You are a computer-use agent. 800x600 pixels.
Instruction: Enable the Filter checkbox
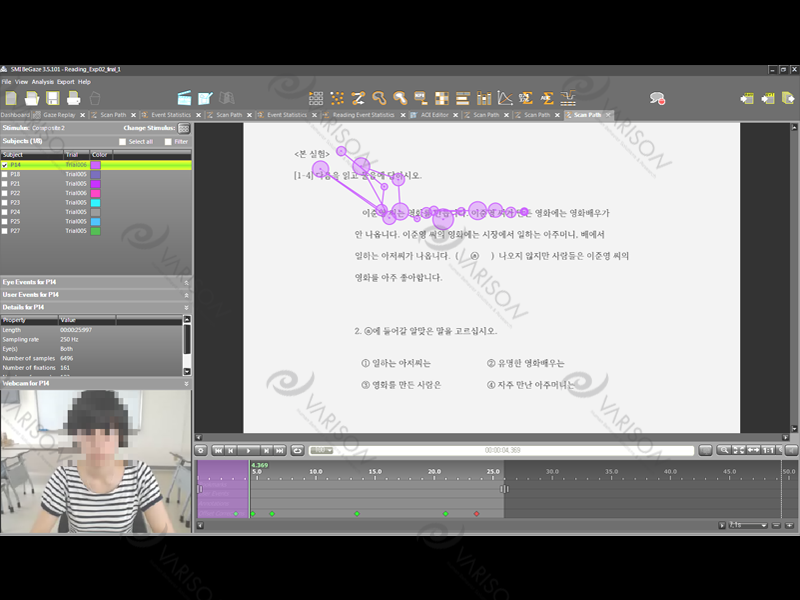point(168,142)
